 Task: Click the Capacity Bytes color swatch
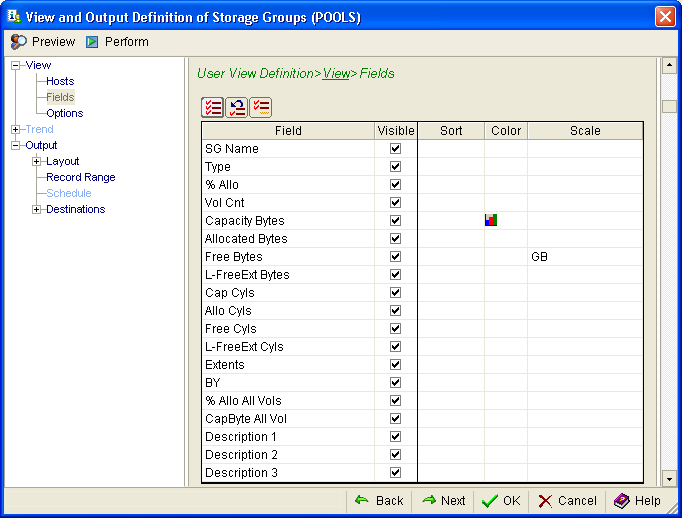[x=491, y=221]
